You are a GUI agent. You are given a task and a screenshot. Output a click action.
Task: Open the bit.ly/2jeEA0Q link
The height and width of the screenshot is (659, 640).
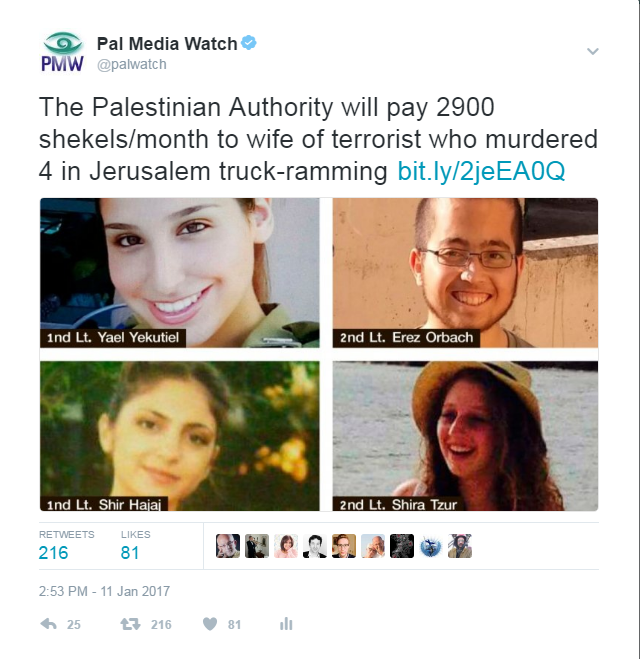pos(481,171)
